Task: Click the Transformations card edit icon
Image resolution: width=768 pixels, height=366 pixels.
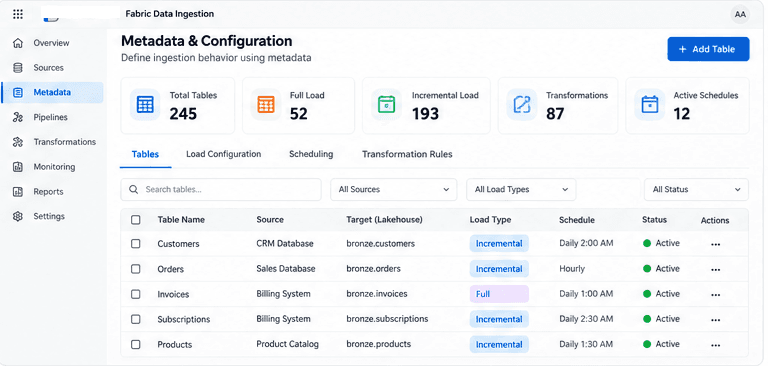Action: (x=522, y=104)
